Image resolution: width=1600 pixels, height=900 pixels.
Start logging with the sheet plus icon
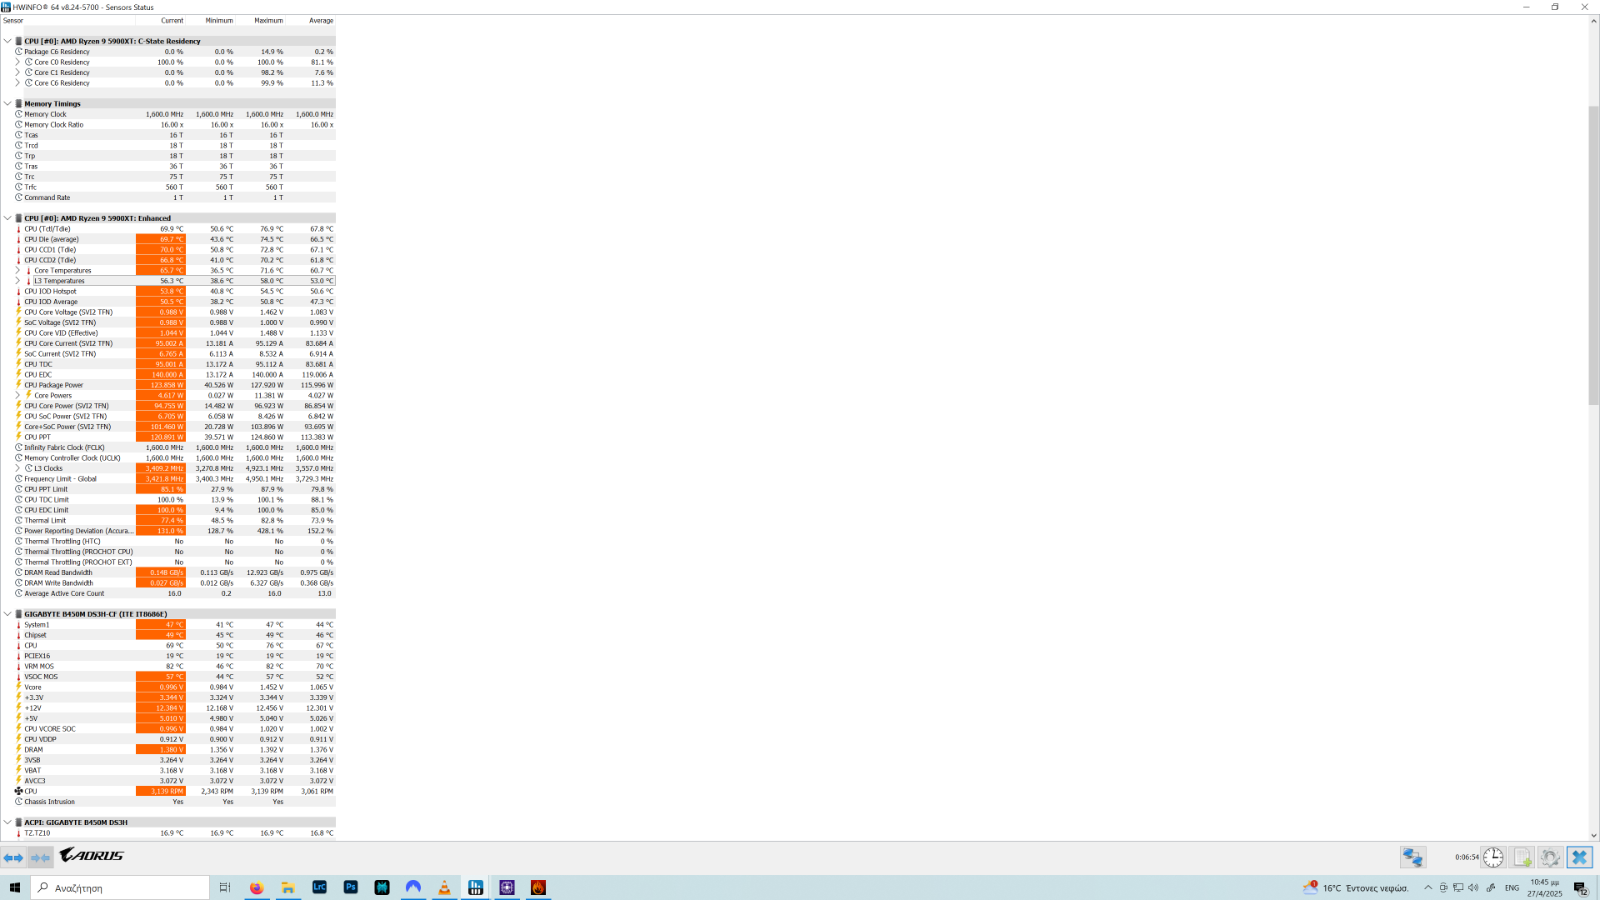tap(1522, 857)
